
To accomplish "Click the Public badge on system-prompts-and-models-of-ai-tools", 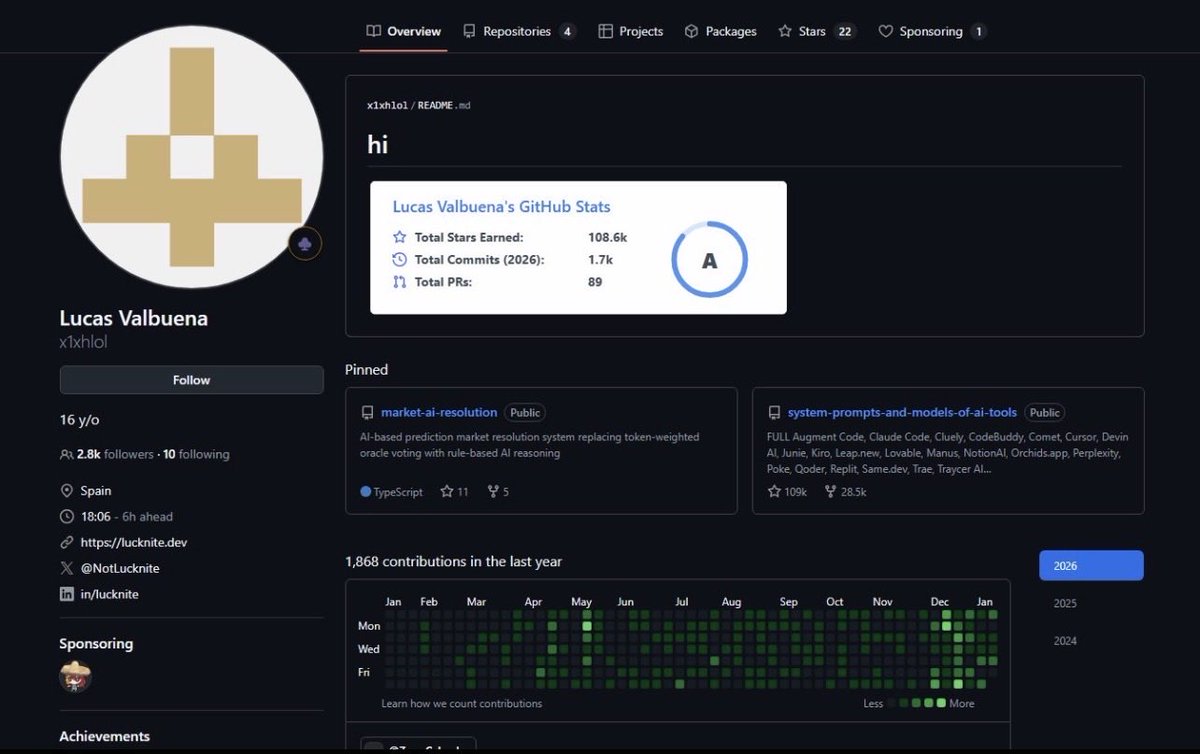I will click(x=1044, y=412).
